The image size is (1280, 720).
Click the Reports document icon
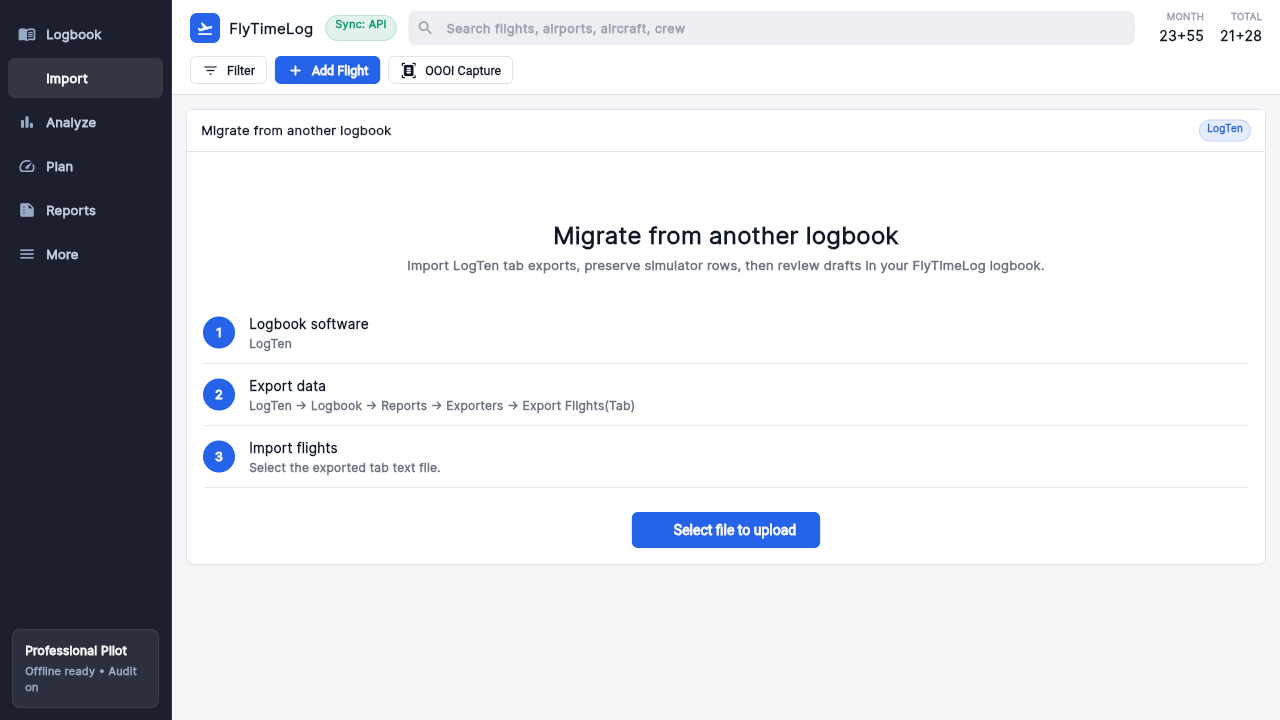[27, 210]
